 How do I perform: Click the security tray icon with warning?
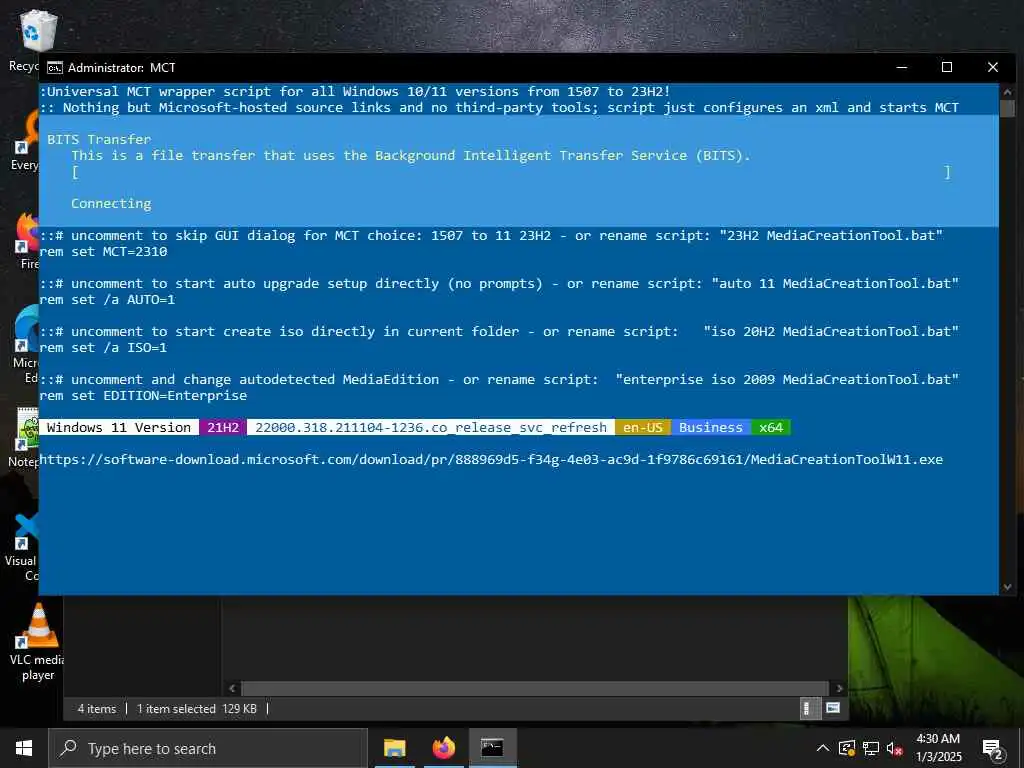point(847,748)
